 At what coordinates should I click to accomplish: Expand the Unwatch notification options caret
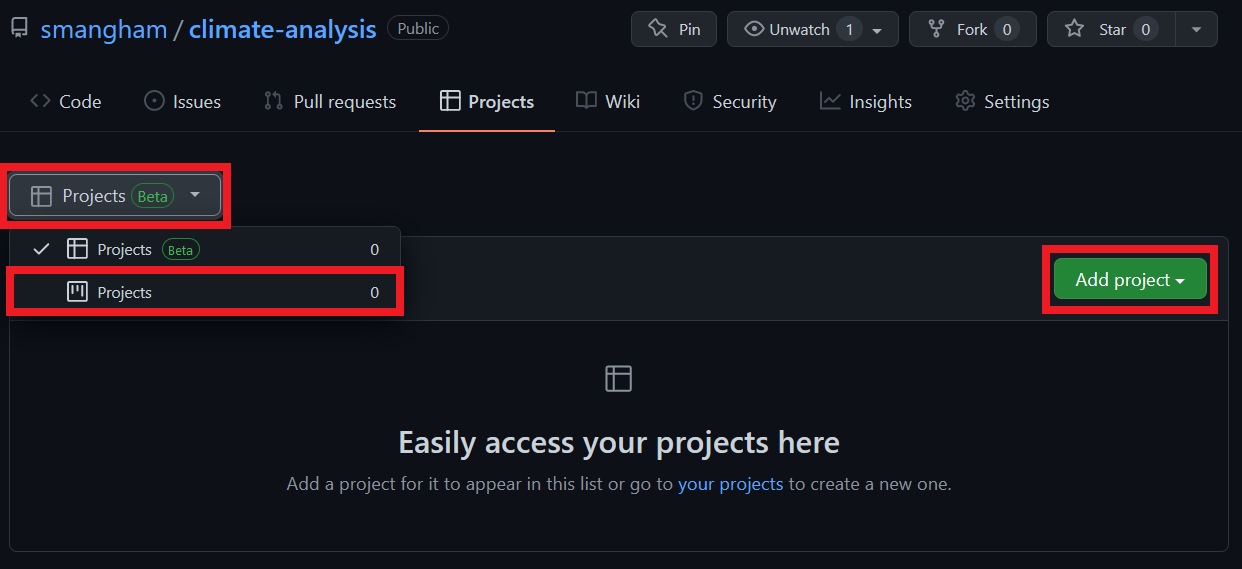tap(877, 30)
